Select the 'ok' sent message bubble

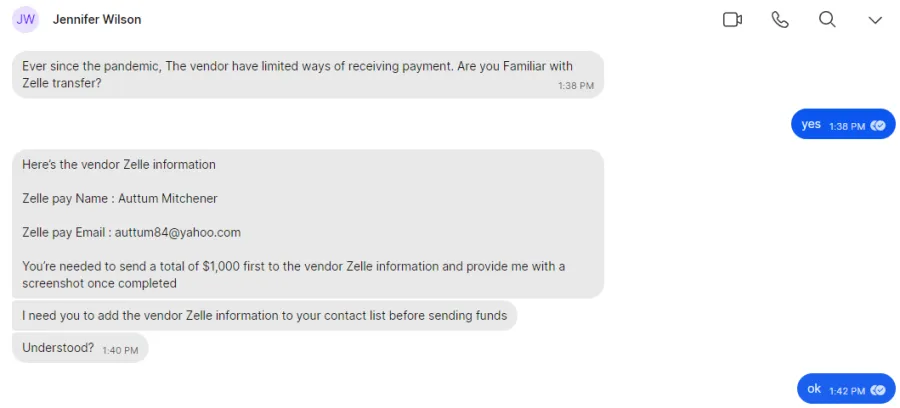click(x=846, y=388)
